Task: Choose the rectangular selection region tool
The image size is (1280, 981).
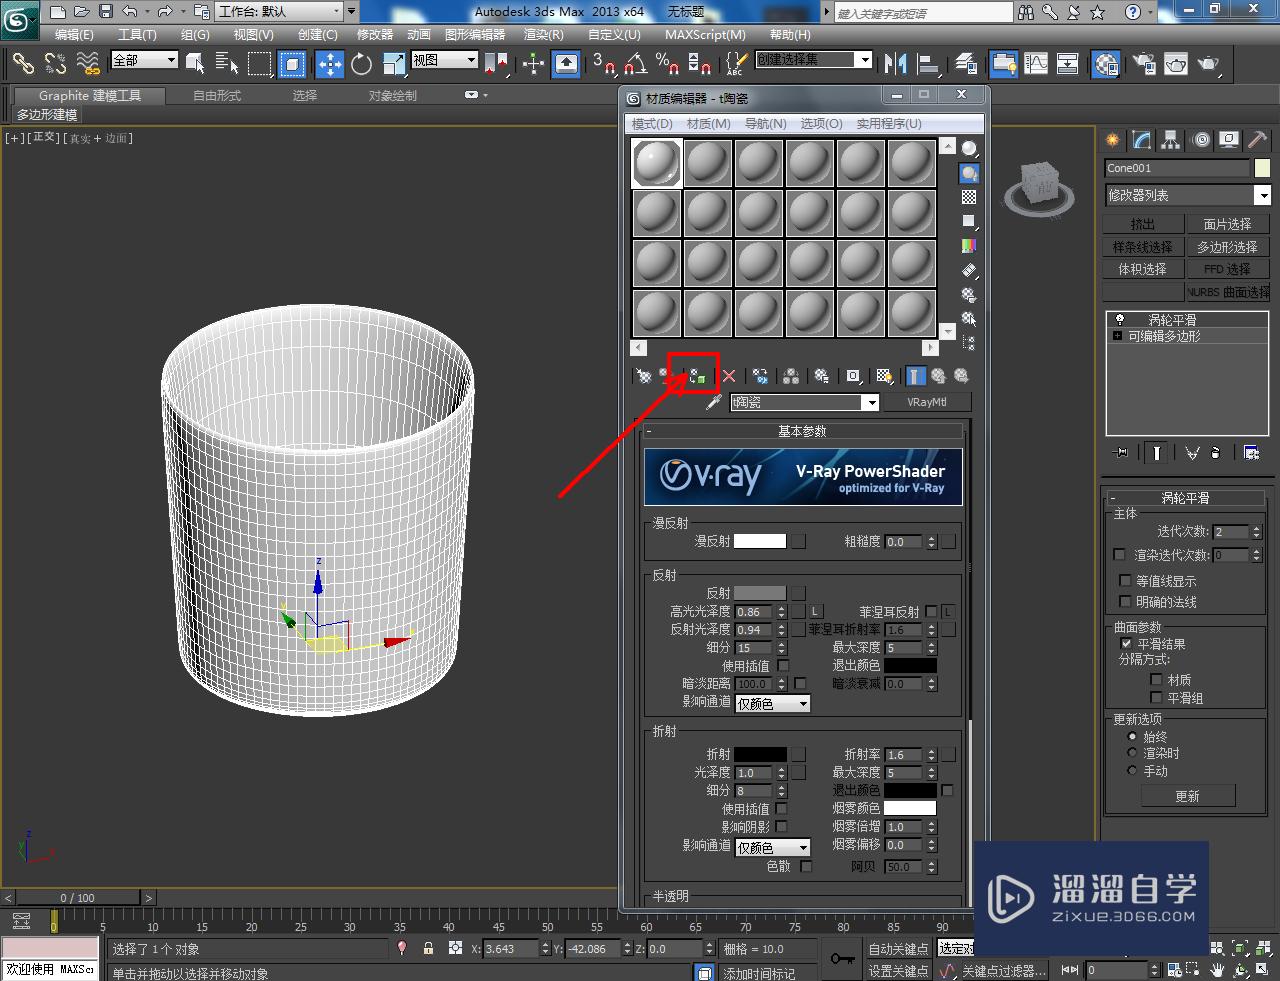Action: pos(260,64)
